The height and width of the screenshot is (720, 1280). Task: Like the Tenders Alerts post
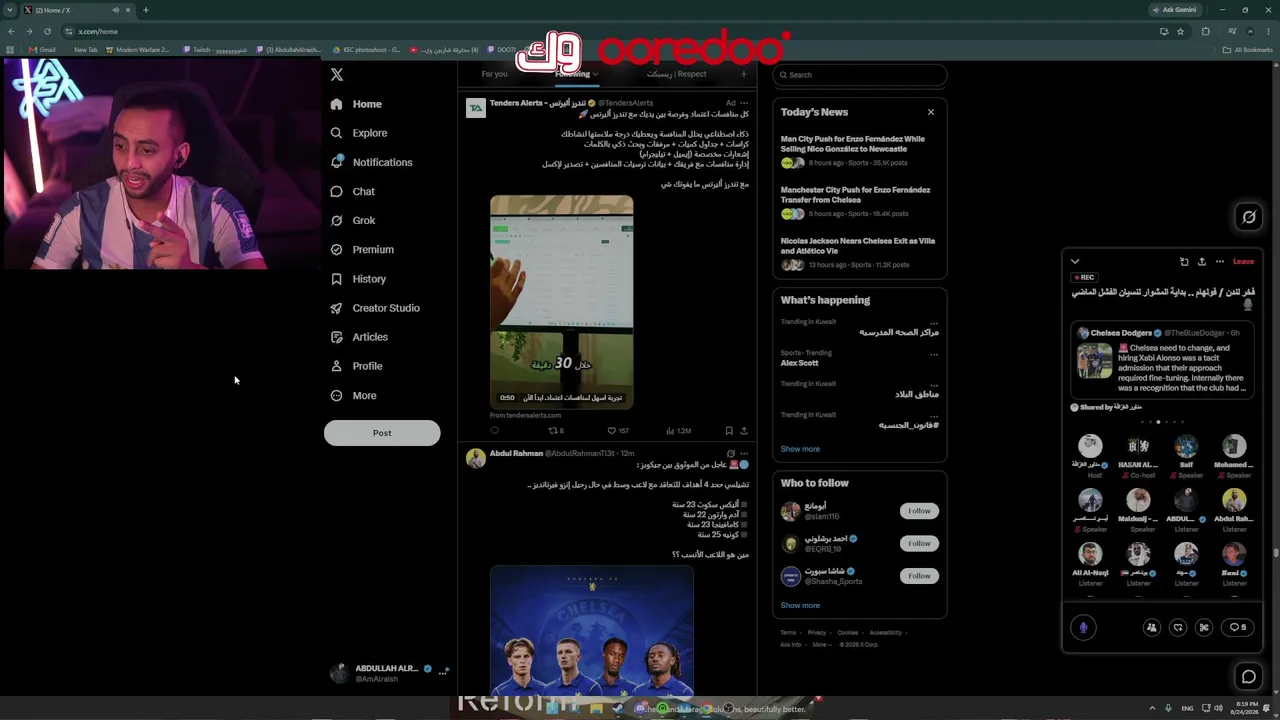coord(617,431)
